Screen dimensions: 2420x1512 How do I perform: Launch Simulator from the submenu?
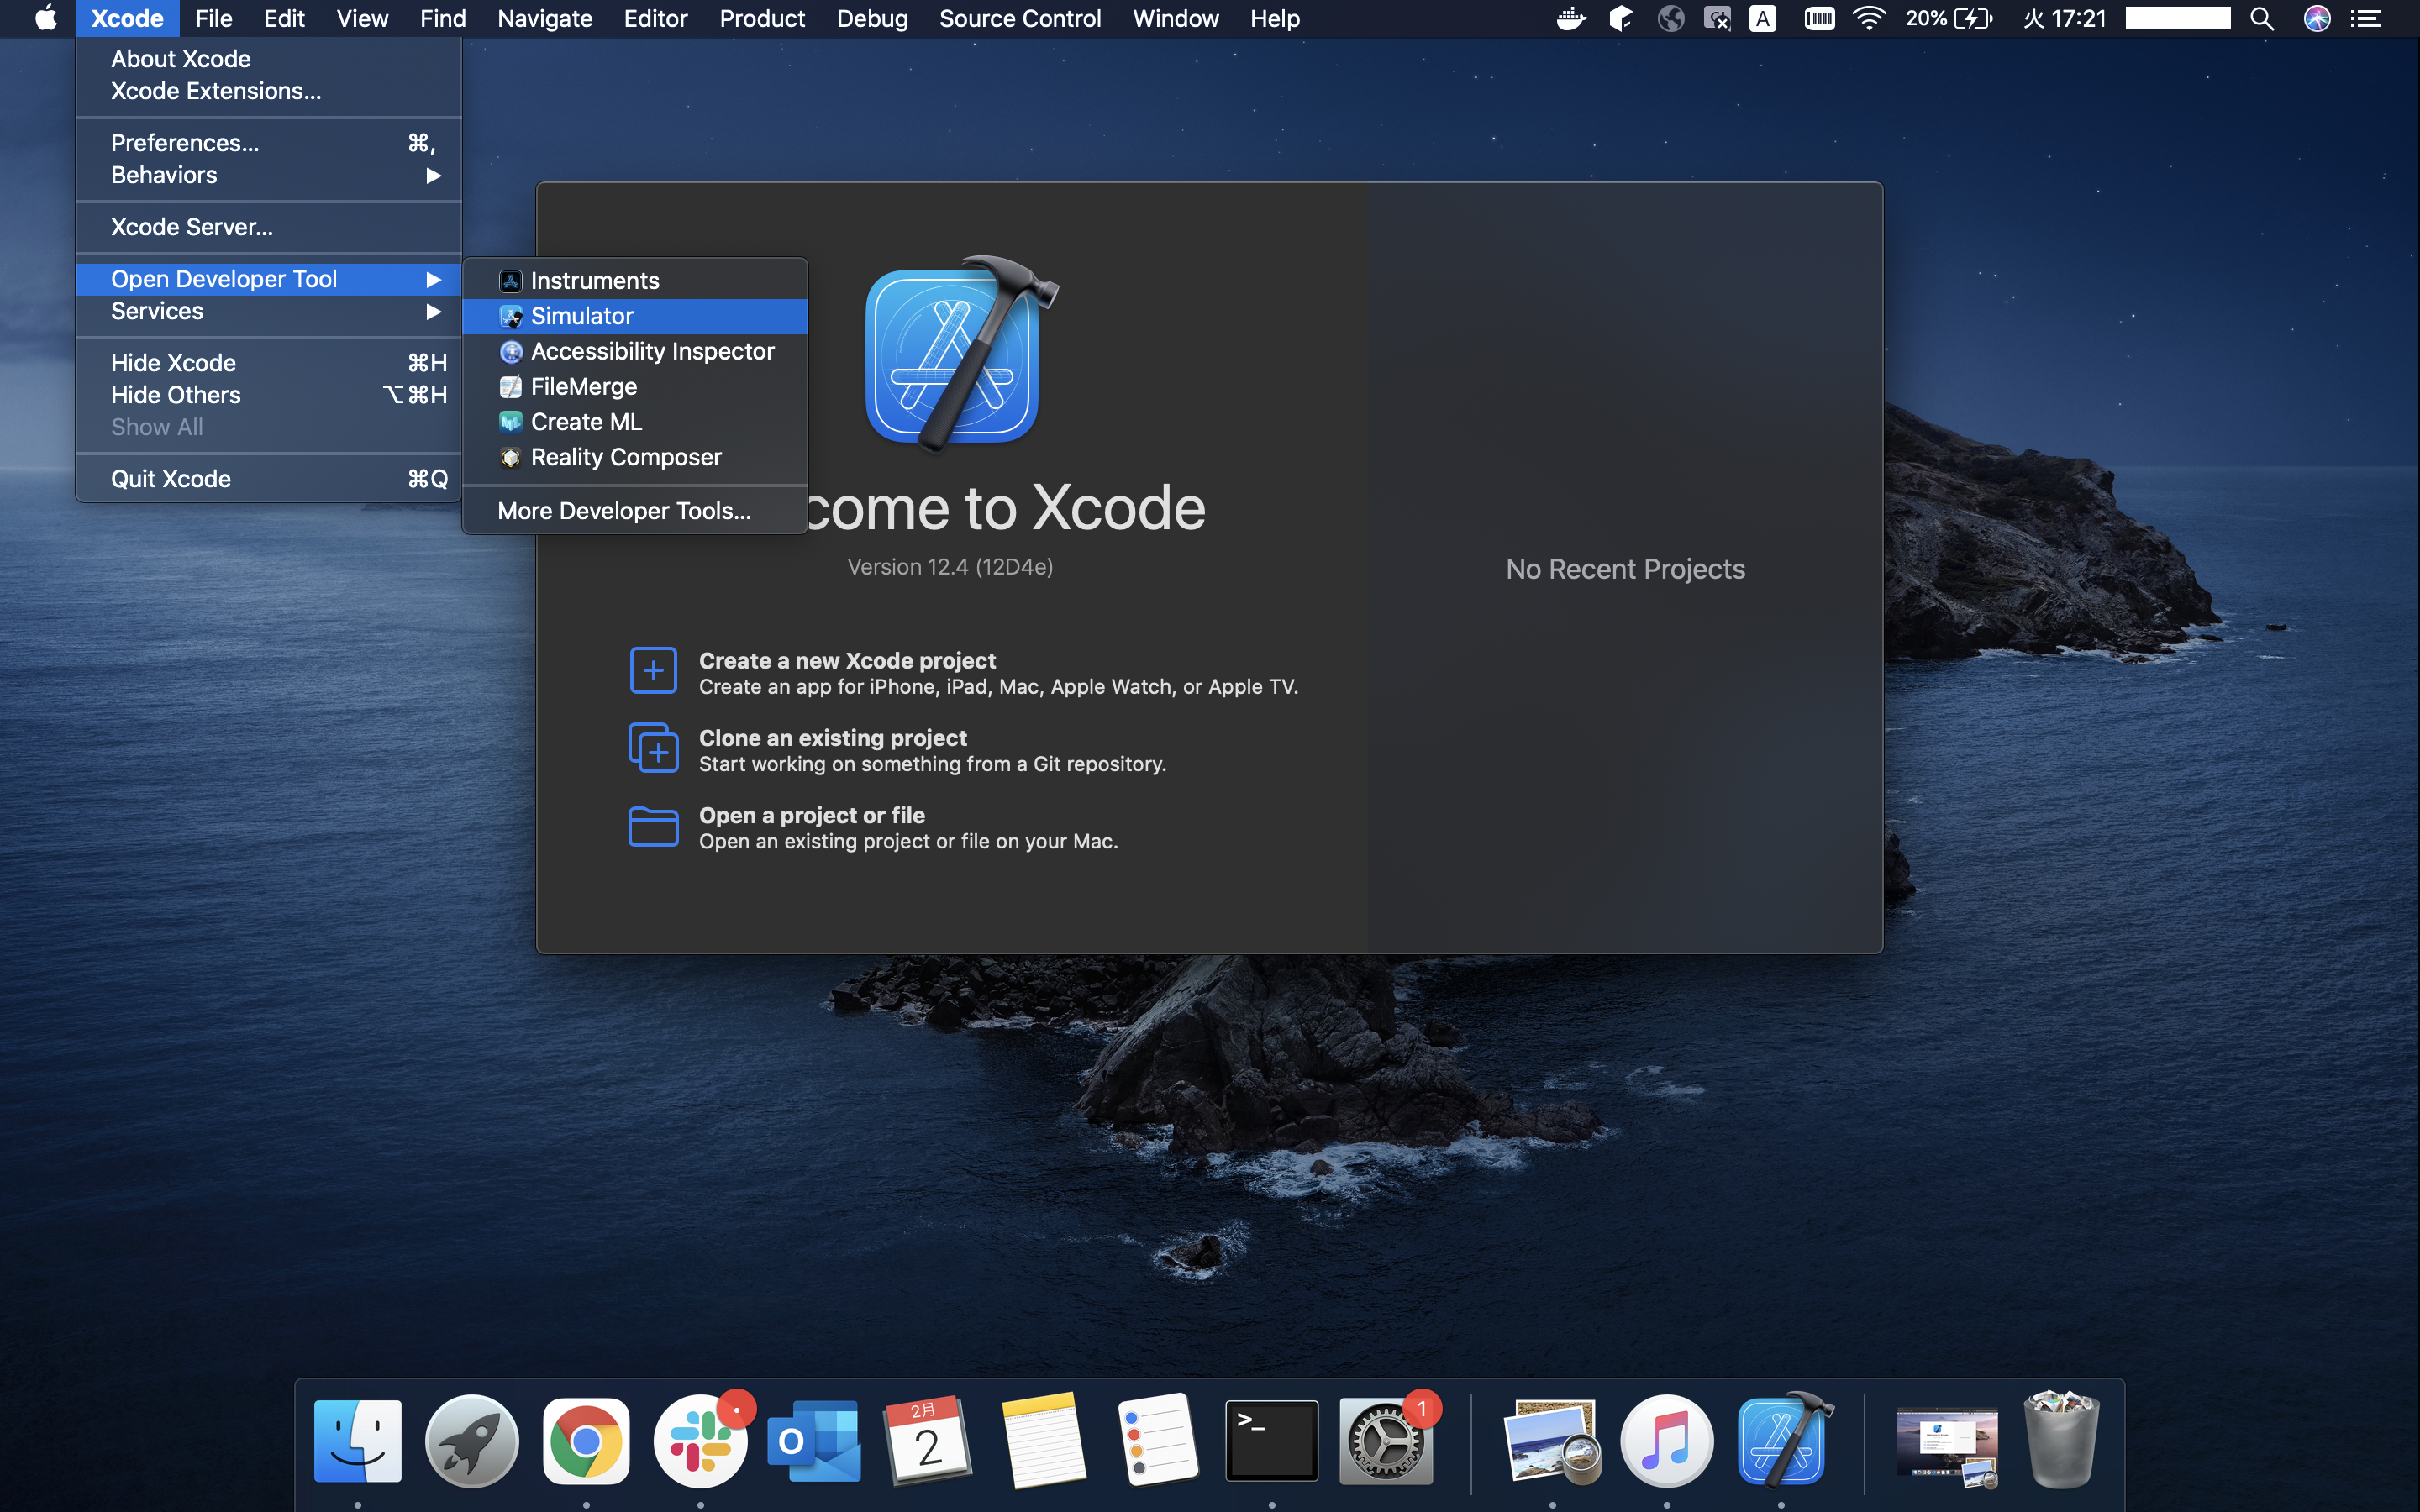635,316
